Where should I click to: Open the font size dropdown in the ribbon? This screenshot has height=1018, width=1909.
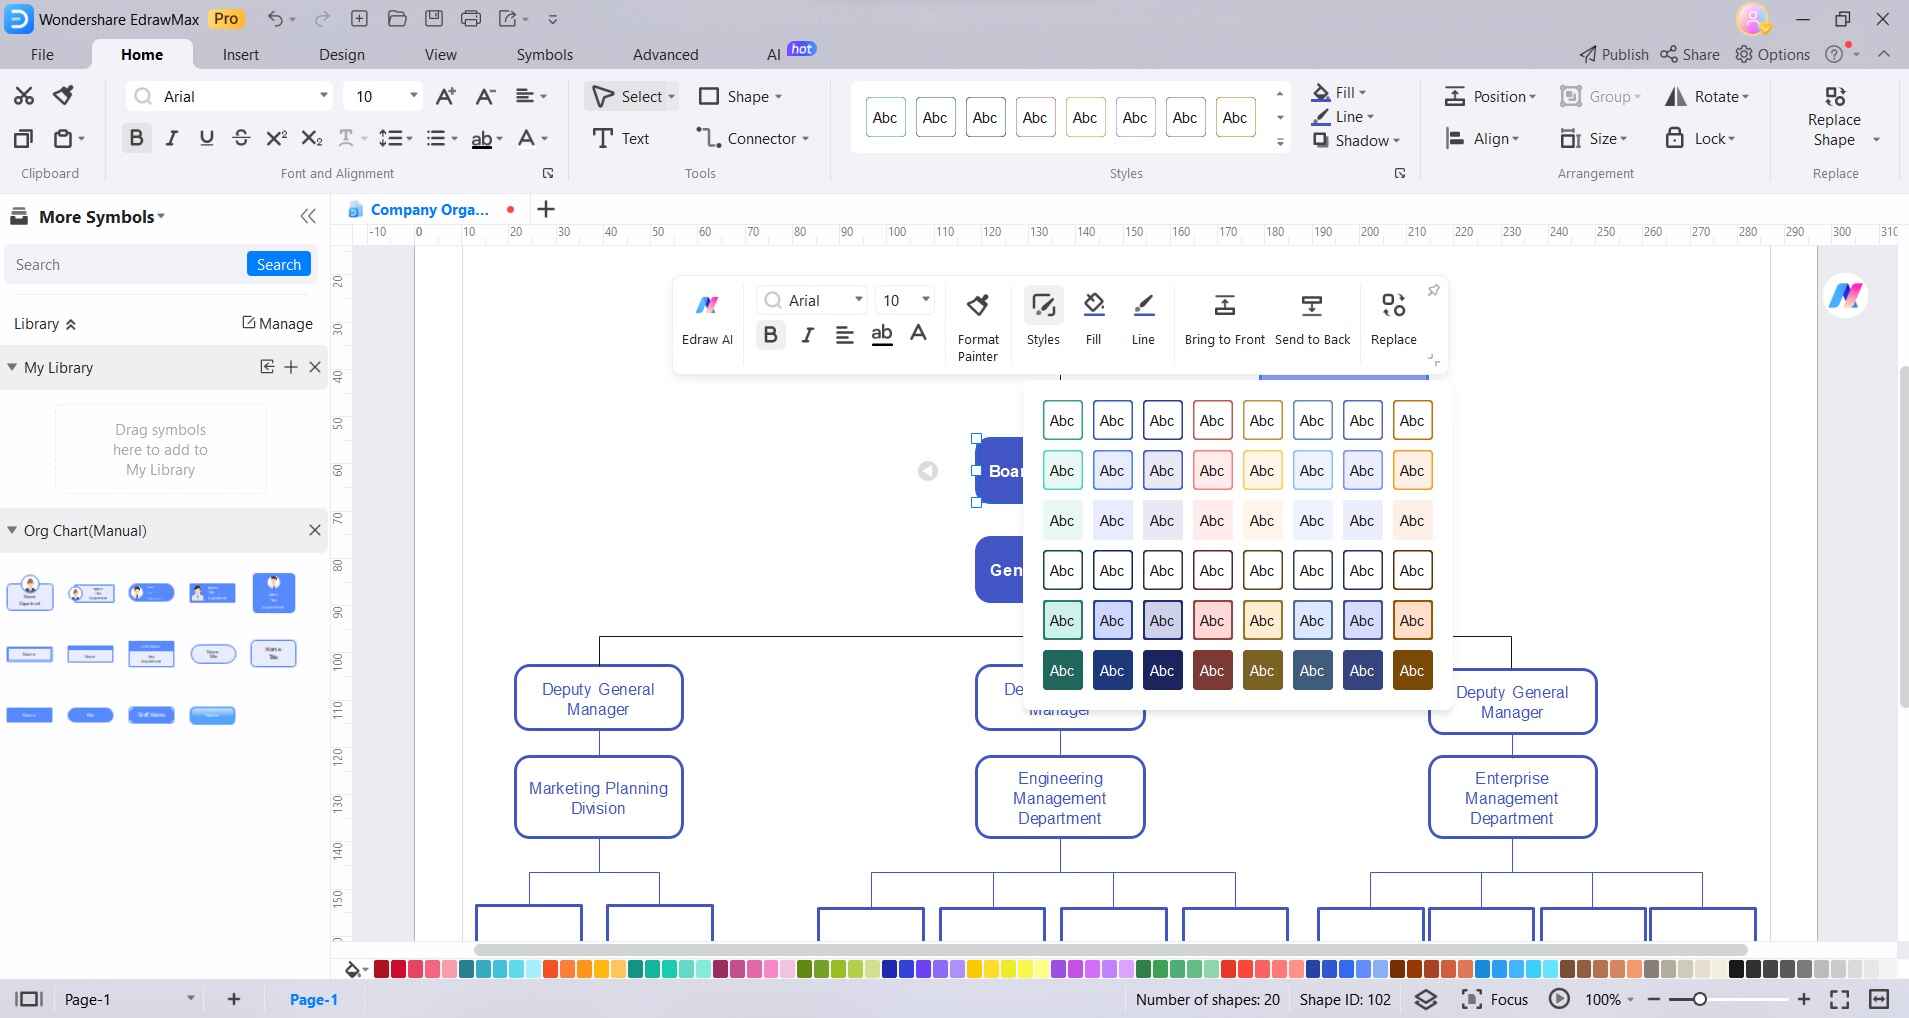click(x=413, y=96)
